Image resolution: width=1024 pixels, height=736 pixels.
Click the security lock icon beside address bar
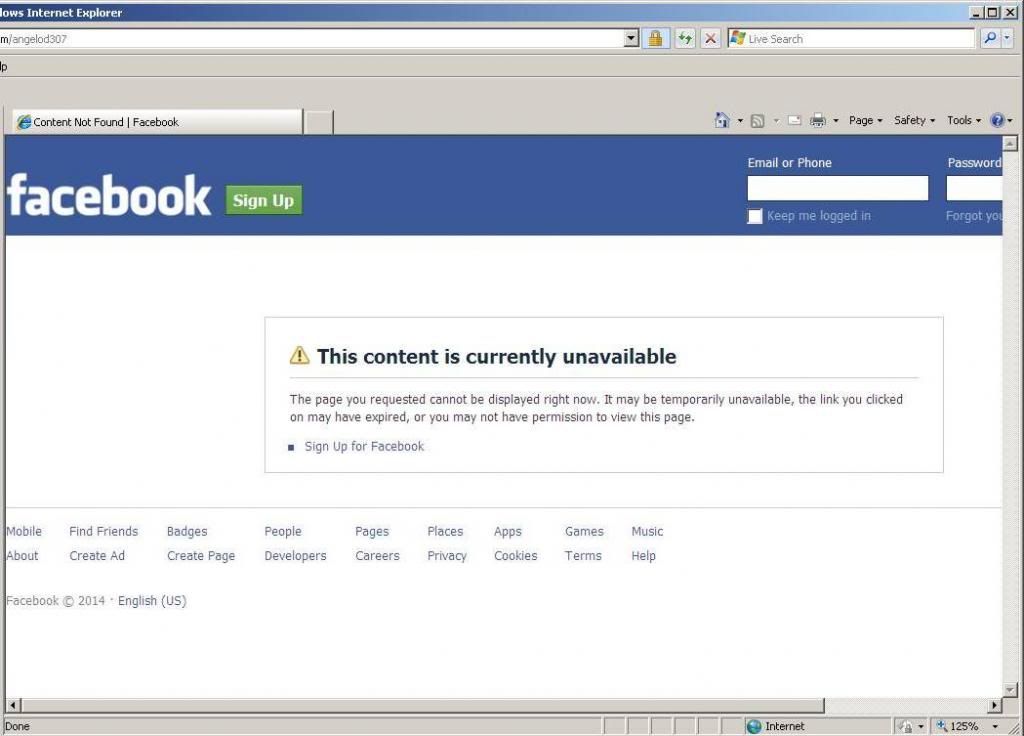655,39
